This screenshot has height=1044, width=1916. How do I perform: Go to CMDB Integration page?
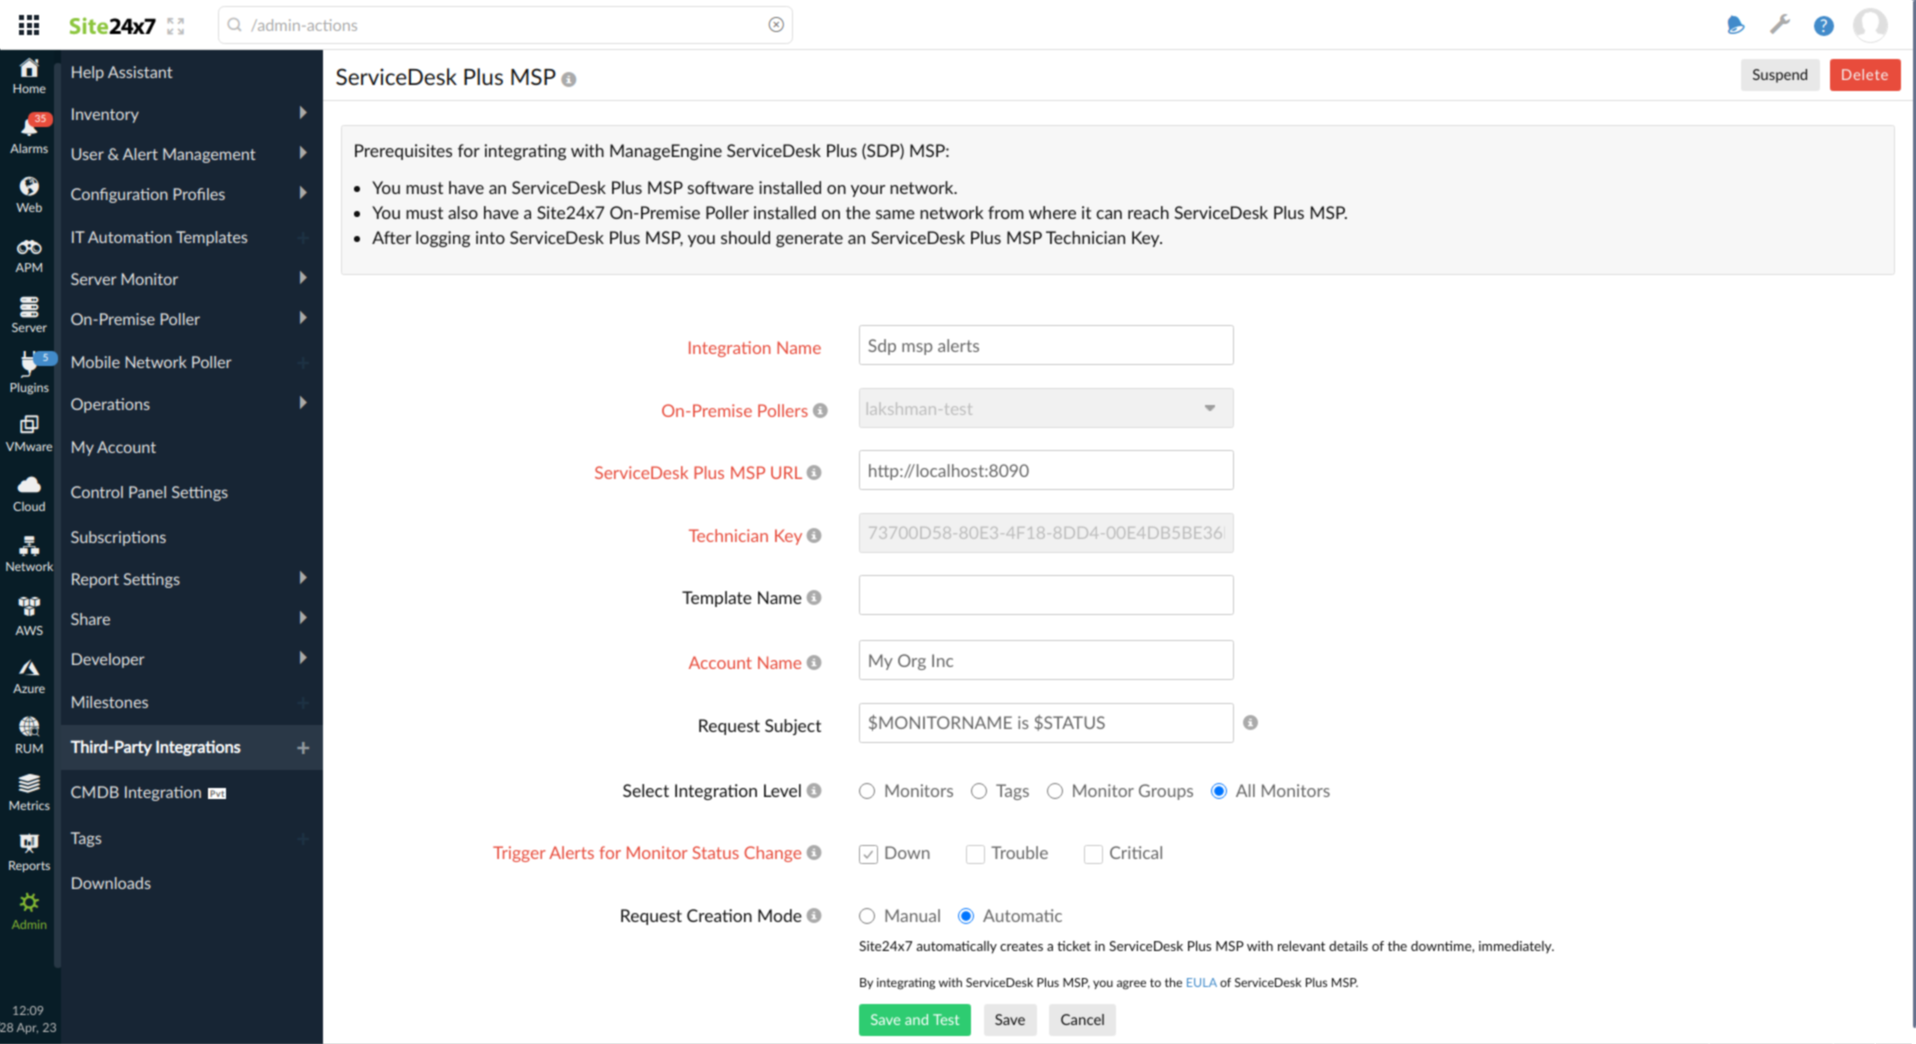[136, 792]
